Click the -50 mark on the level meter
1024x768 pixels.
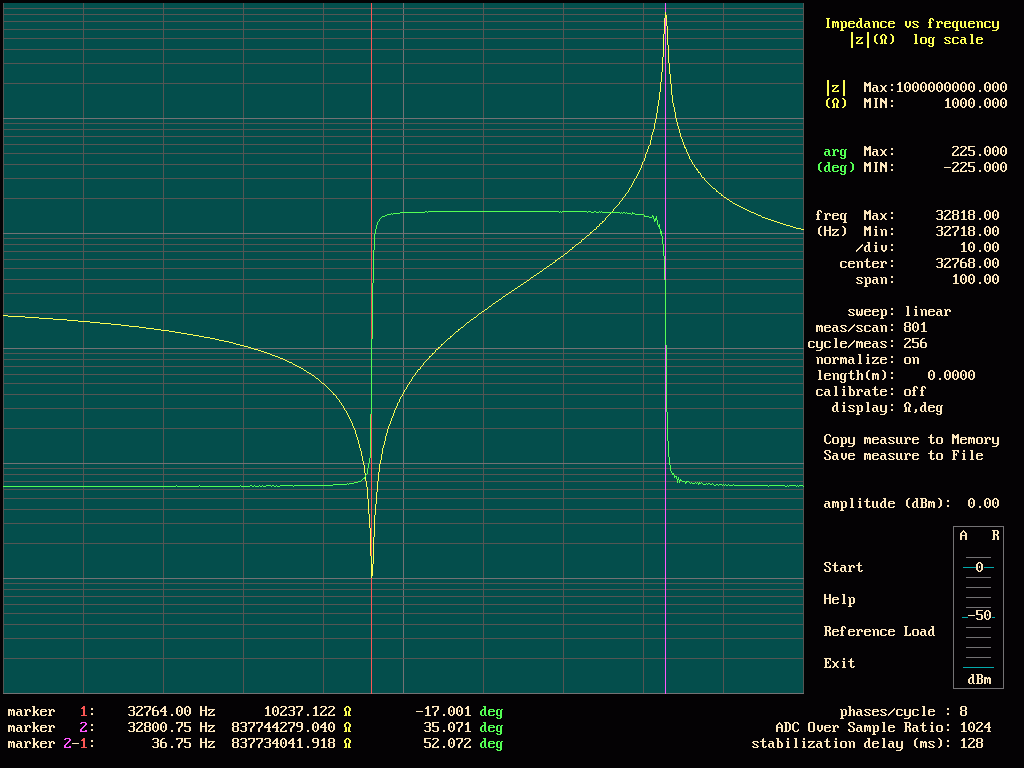click(x=979, y=616)
